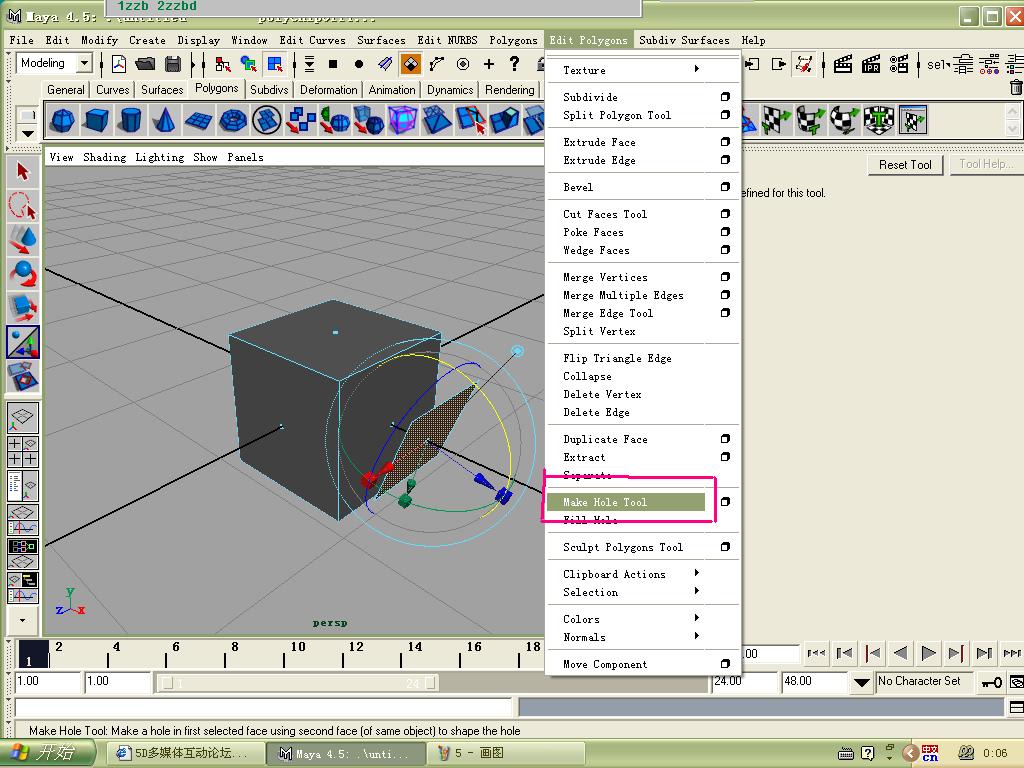
Task: Create a polygon cylinder from shelf
Action: [131, 120]
